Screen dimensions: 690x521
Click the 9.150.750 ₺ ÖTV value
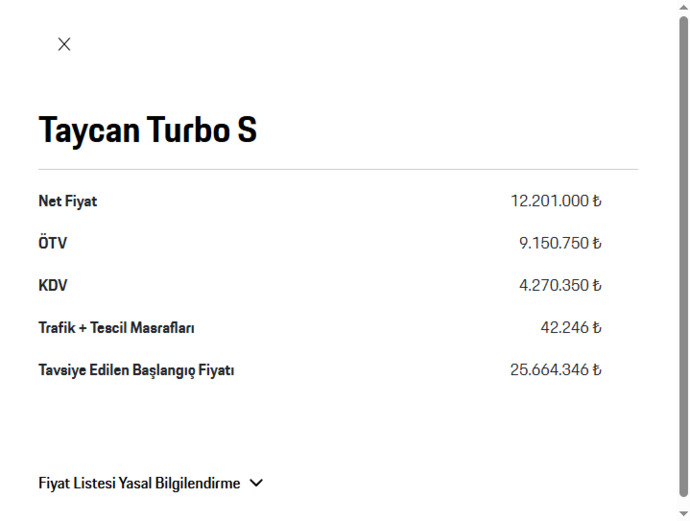pos(560,243)
